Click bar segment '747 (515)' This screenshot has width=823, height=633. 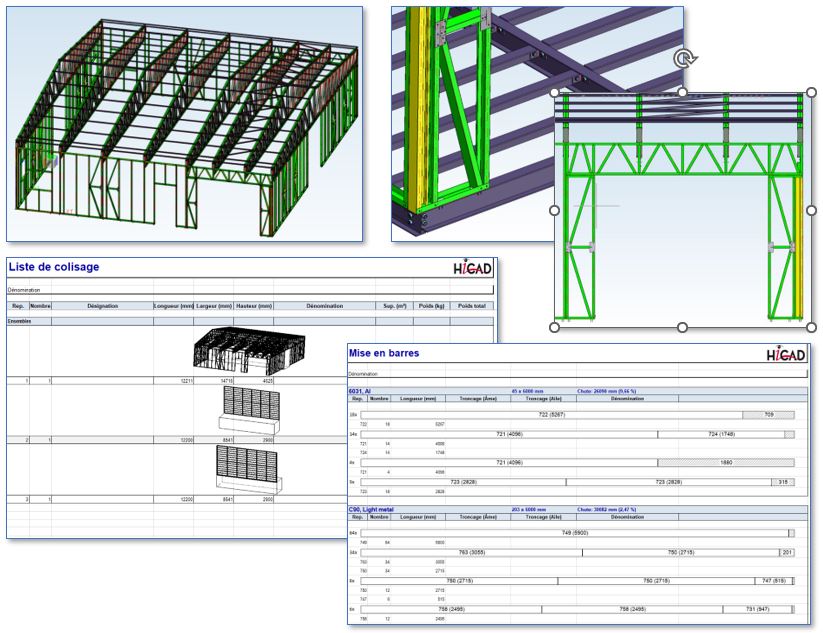(x=773, y=581)
